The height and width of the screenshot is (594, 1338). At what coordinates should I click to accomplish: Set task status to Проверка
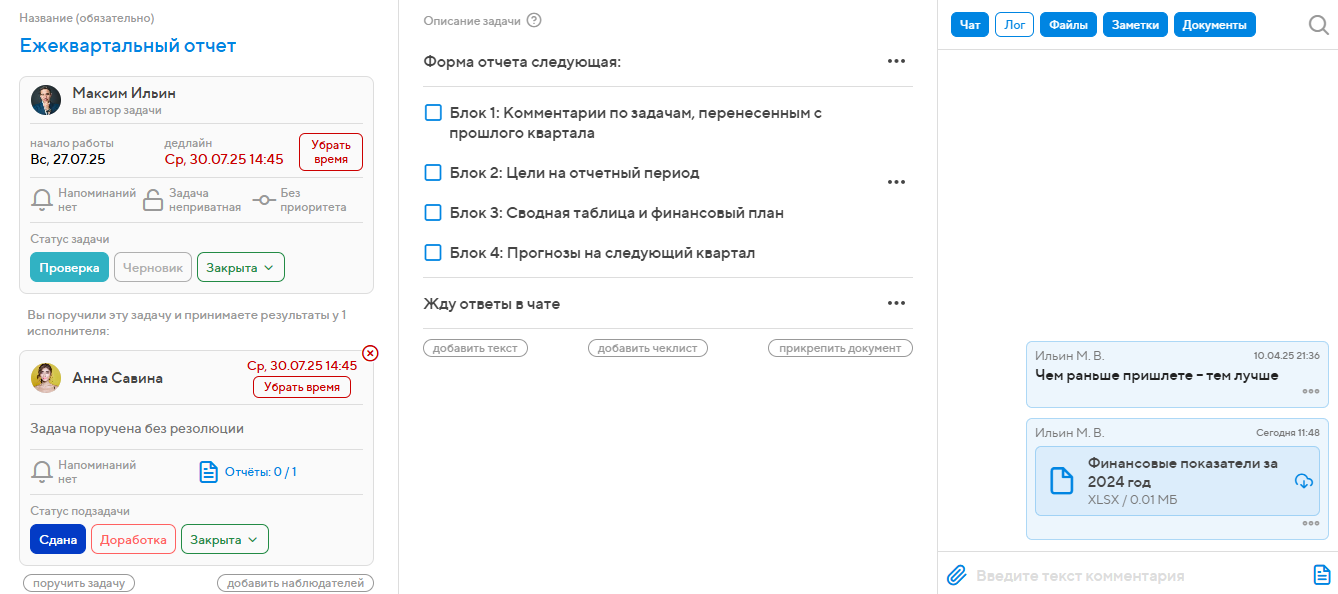[69, 268]
